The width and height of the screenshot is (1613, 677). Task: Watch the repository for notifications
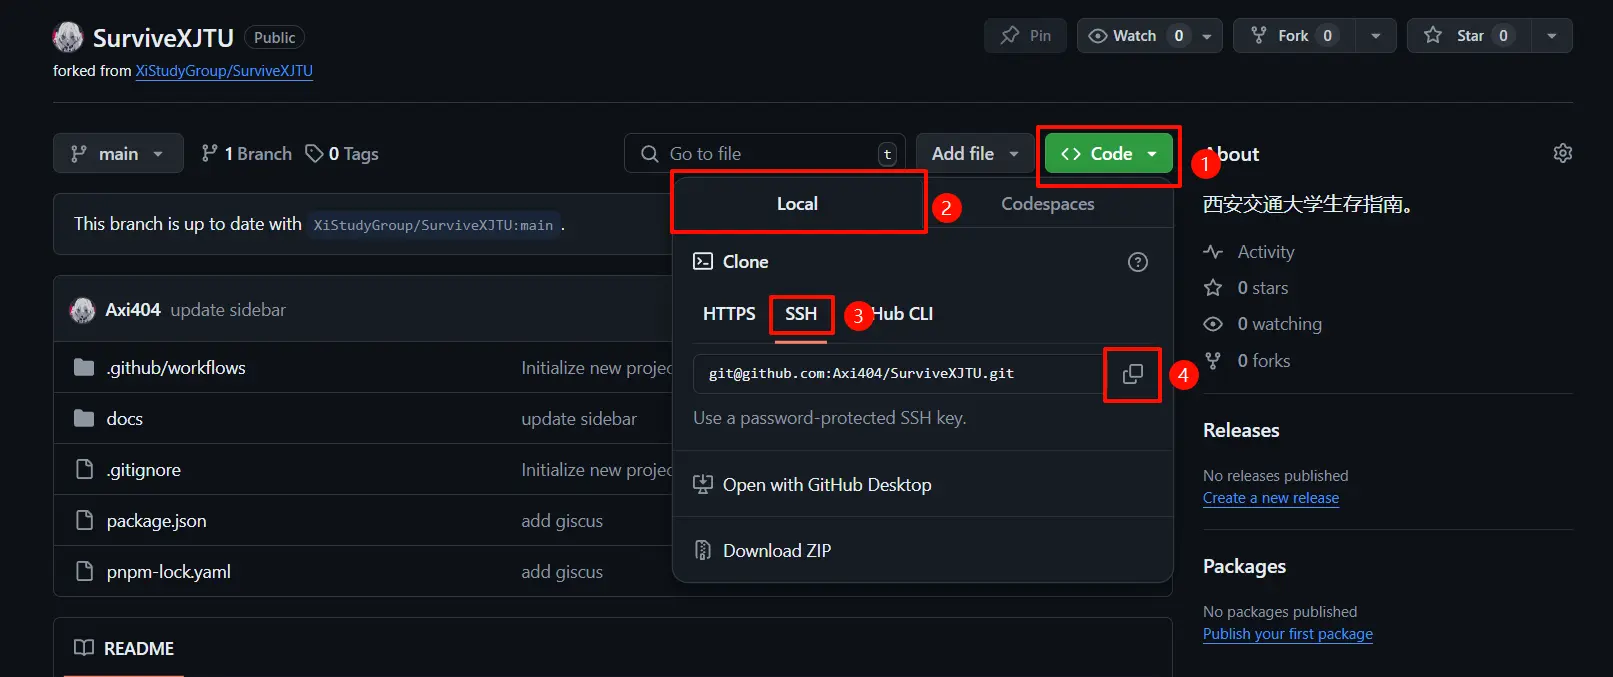(x=1136, y=36)
